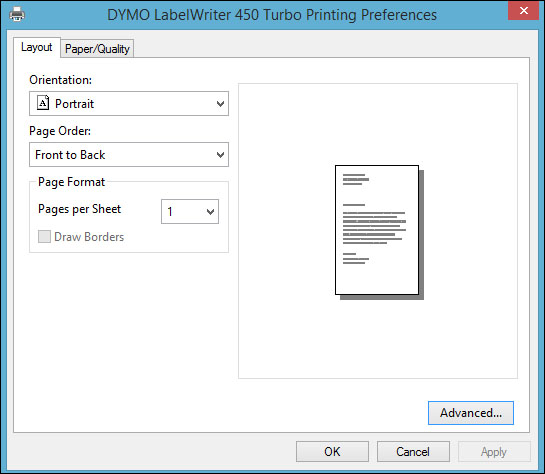Image resolution: width=545 pixels, height=474 pixels.
Task: Click the page layout preview thumbnail
Action: click(379, 232)
